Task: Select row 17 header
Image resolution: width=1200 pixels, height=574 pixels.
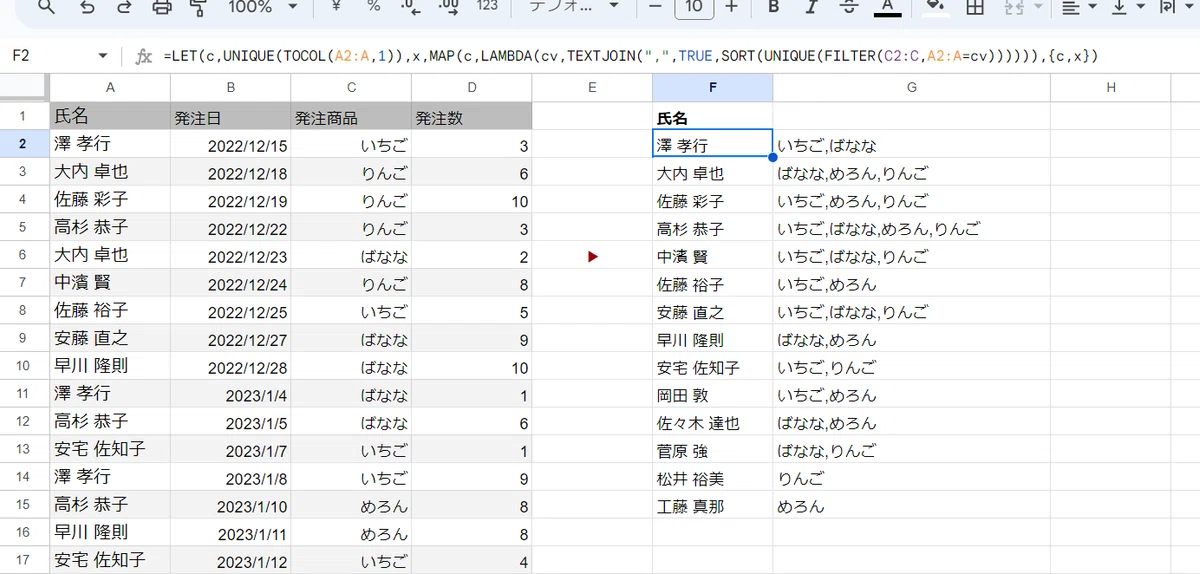Action: [x=24, y=560]
